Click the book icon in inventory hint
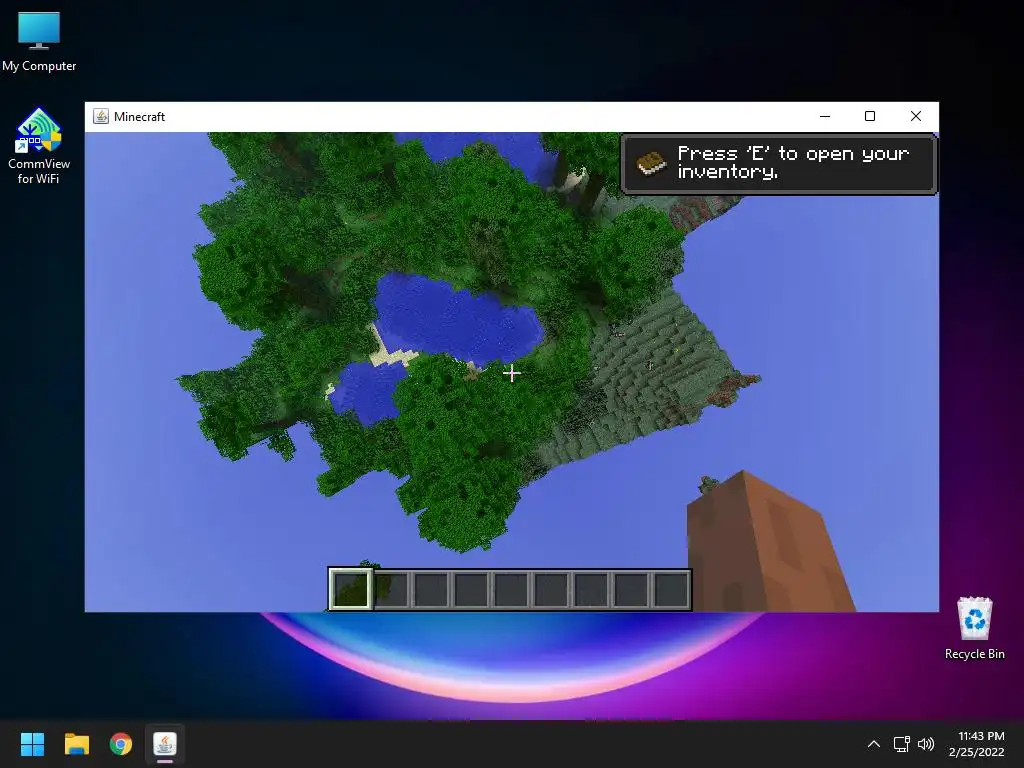 click(651, 163)
